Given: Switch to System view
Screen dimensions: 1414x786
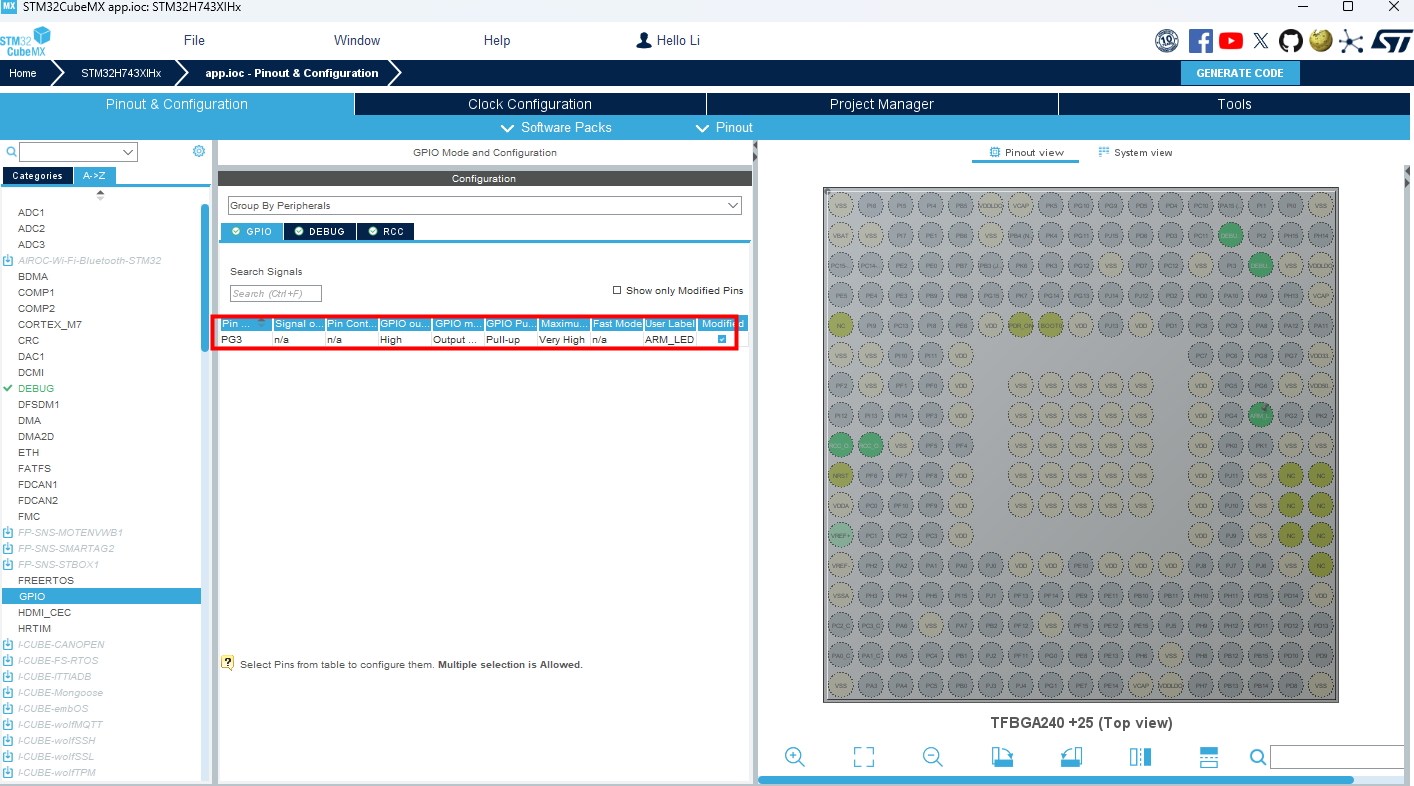Looking at the screenshot, I should point(1135,152).
